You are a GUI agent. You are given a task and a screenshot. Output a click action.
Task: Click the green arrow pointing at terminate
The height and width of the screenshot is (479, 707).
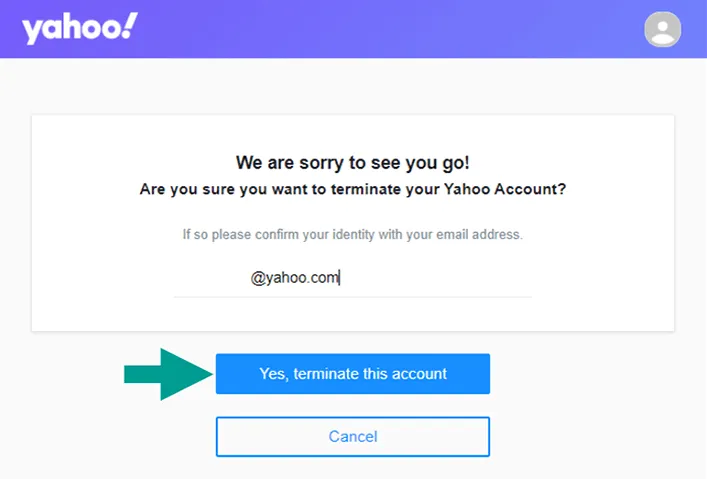168,374
